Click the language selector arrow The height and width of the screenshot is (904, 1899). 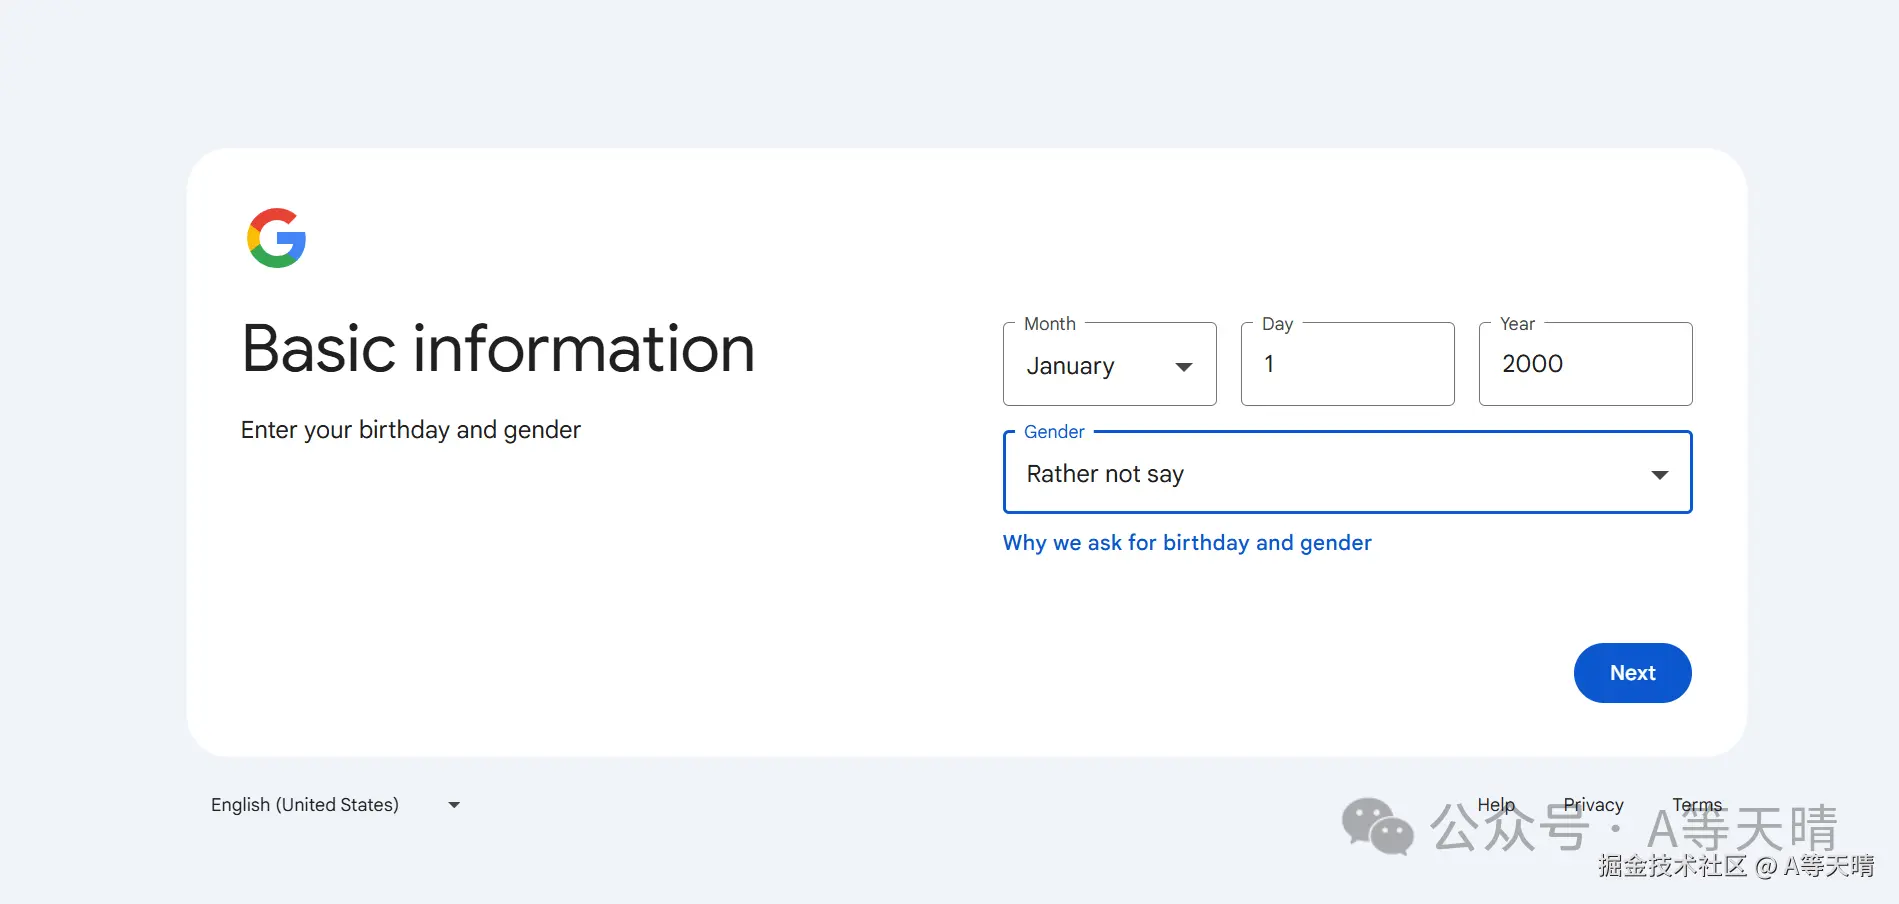point(454,805)
